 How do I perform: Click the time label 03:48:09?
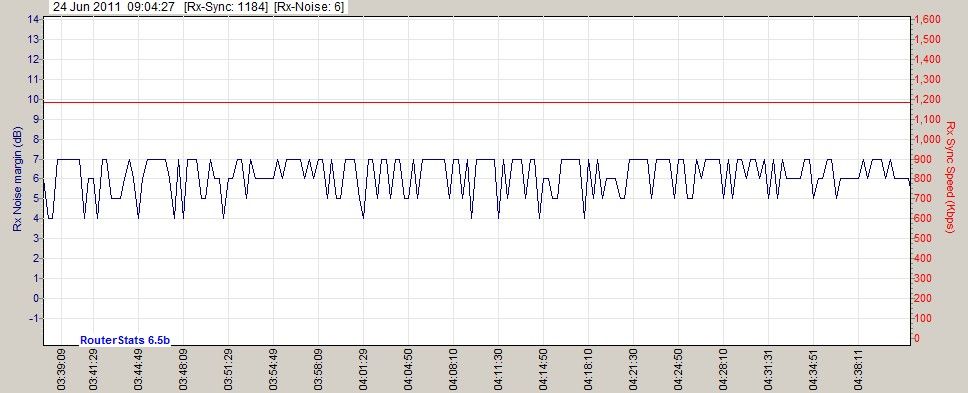[x=183, y=370]
